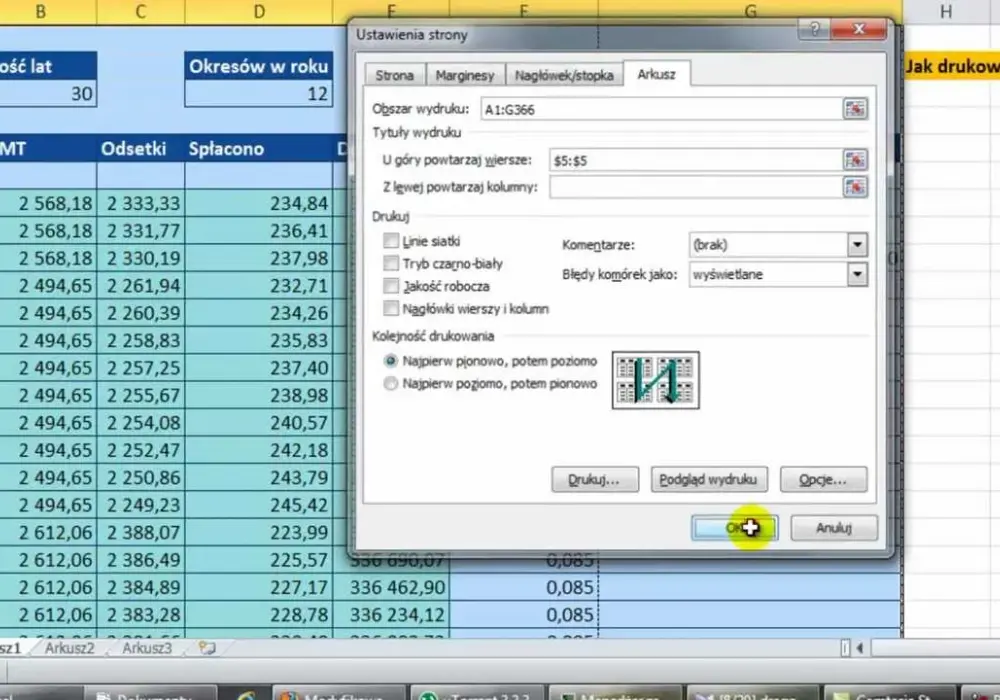The width and height of the screenshot is (1000, 700).
Task: Click cell containing 237,98
Action: pyautogui.click(x=258, y=258)
